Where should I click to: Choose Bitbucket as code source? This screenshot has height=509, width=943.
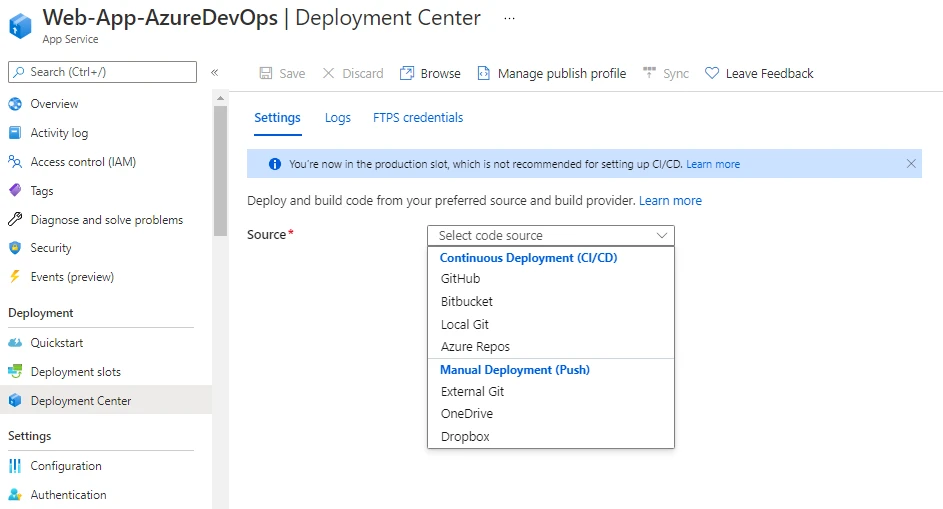pos(467,301)
